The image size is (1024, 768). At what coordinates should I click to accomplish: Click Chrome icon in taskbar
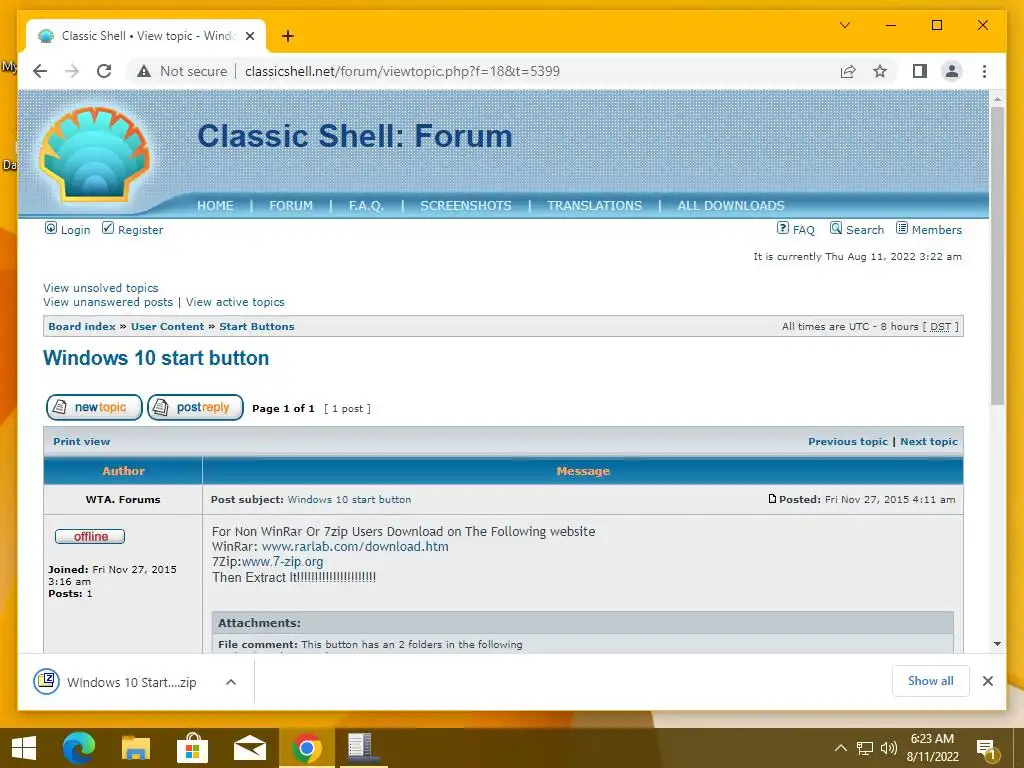pyautogui.click(x=306, y=748)
